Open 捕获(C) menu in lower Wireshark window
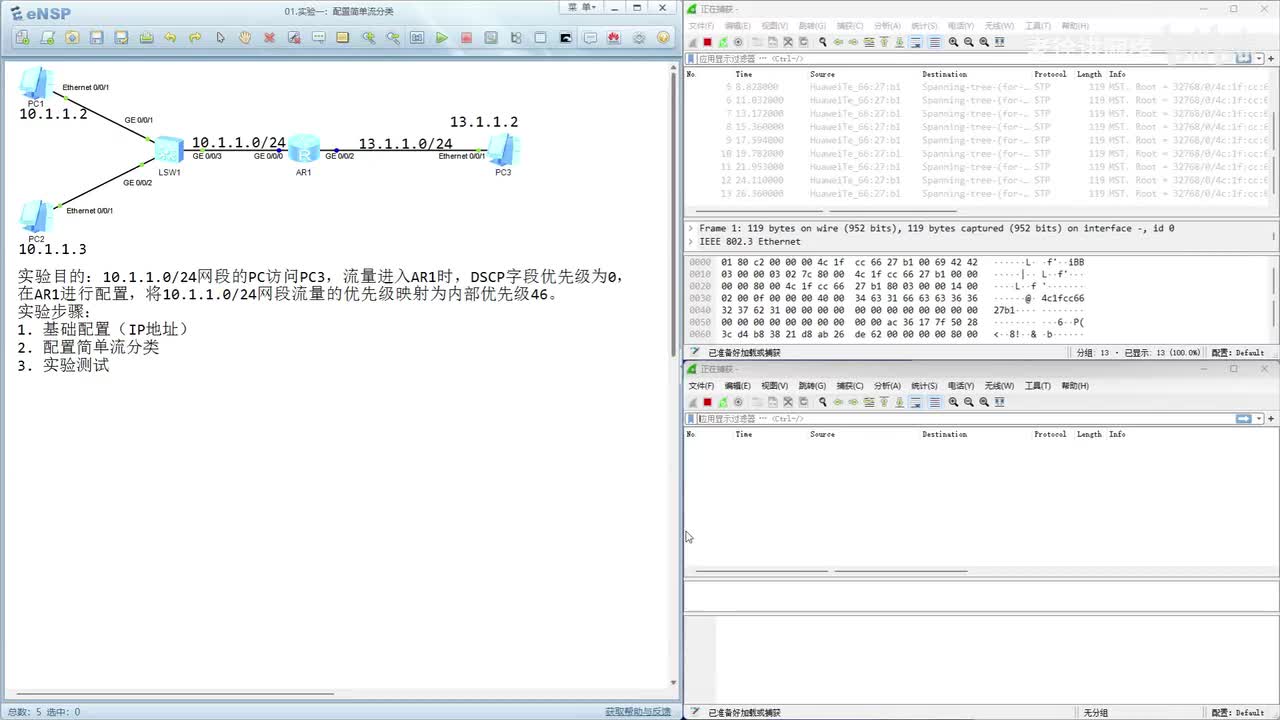Image resolution: width=1280 pixels, height=720 pixels. coord(850,386)
